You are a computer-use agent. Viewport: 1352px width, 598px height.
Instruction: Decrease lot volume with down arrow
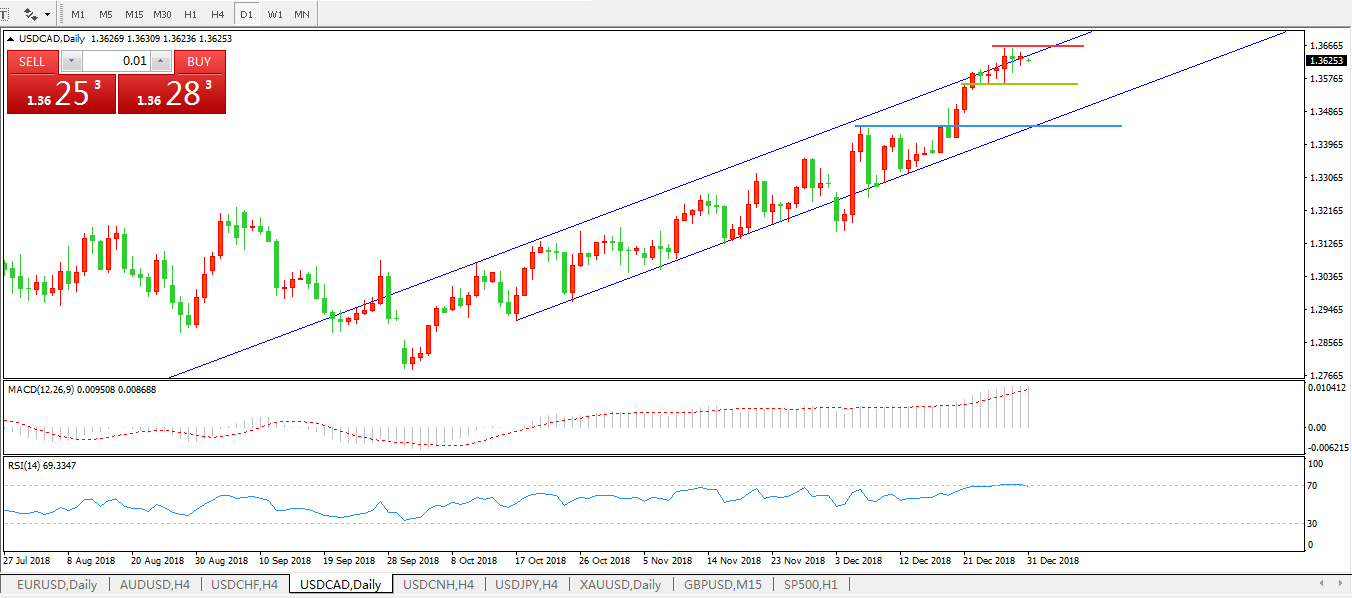point(71,61)
